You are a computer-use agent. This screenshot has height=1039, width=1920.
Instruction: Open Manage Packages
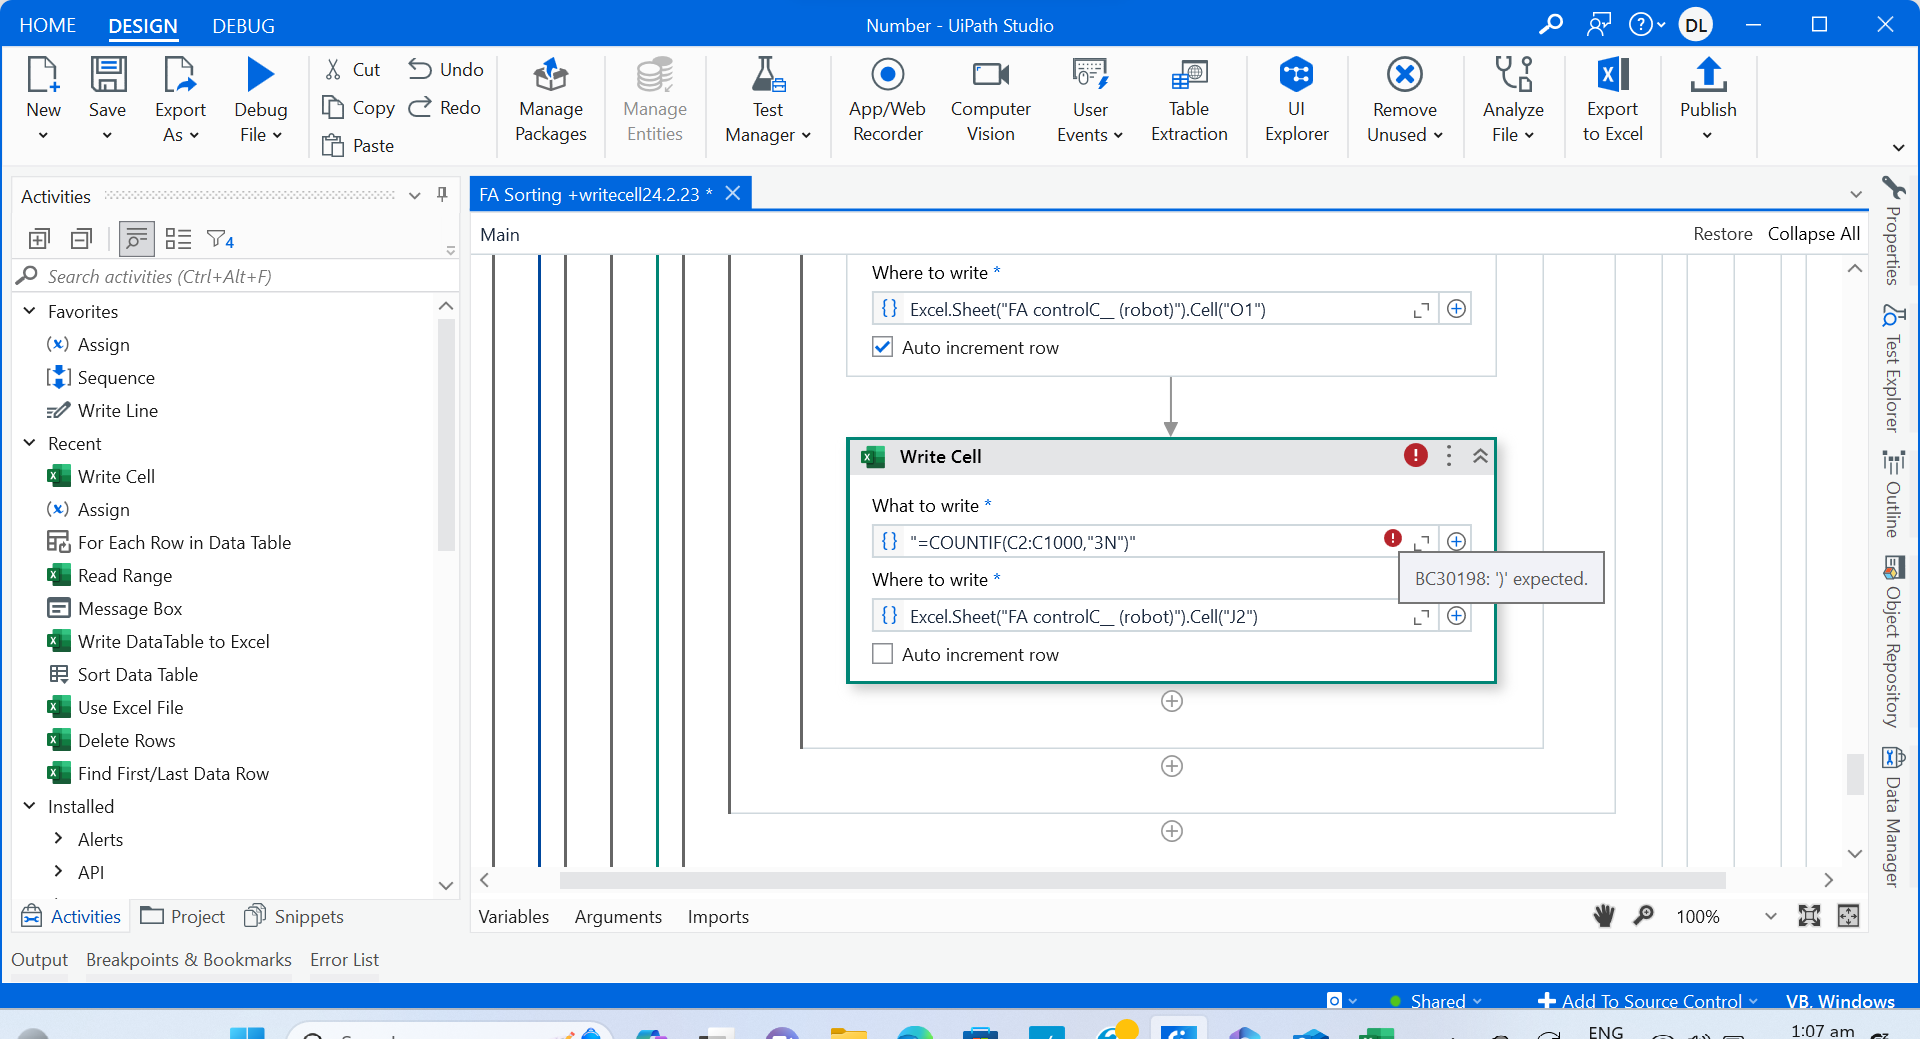tap(551, 100)
